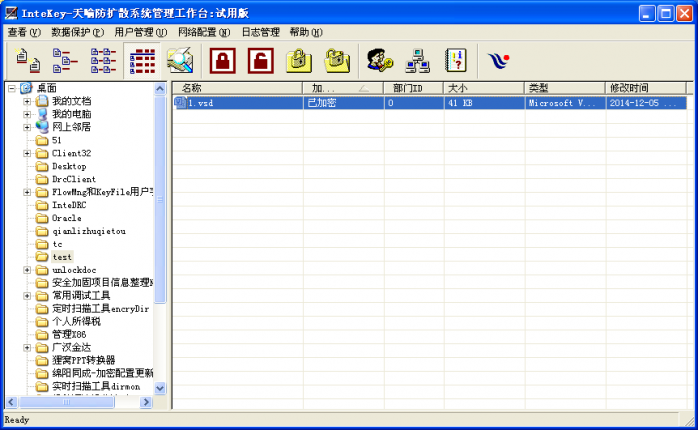Sort by the 加... encryption column header
The image size is (698, 430).
(343, 88)
